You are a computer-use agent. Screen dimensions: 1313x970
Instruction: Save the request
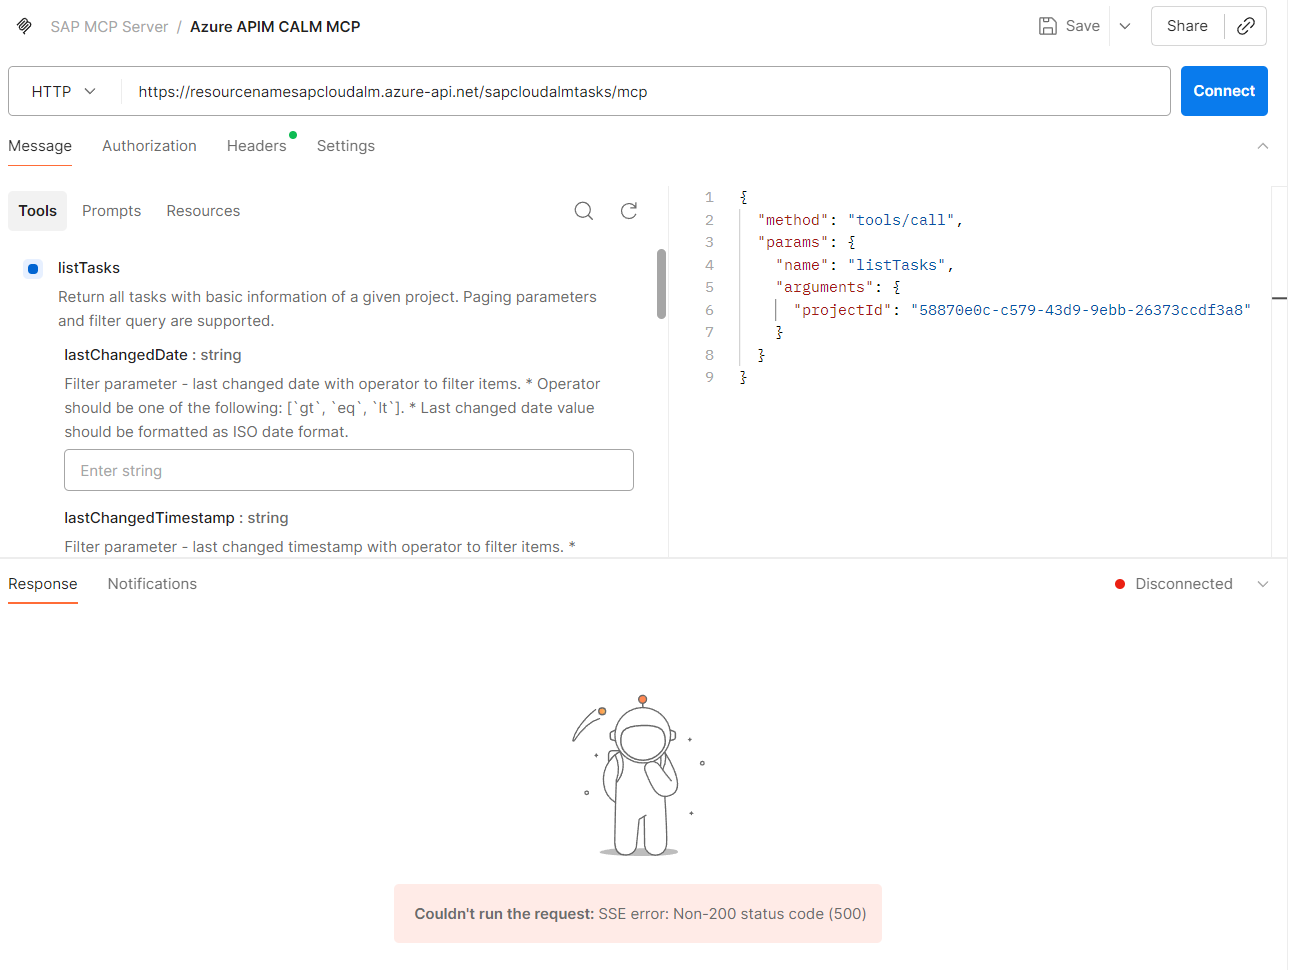pos(1069,26)
